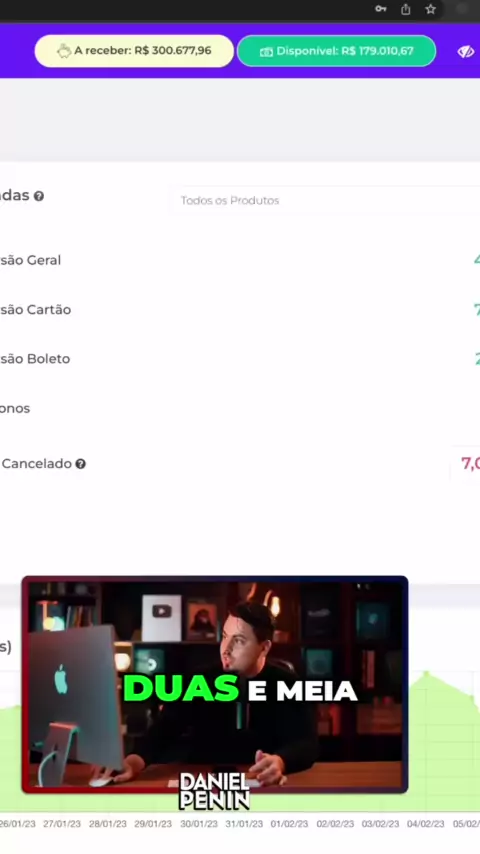
Task: Click the 01/02/23 date on chart axis
Action: coord(289,824)
